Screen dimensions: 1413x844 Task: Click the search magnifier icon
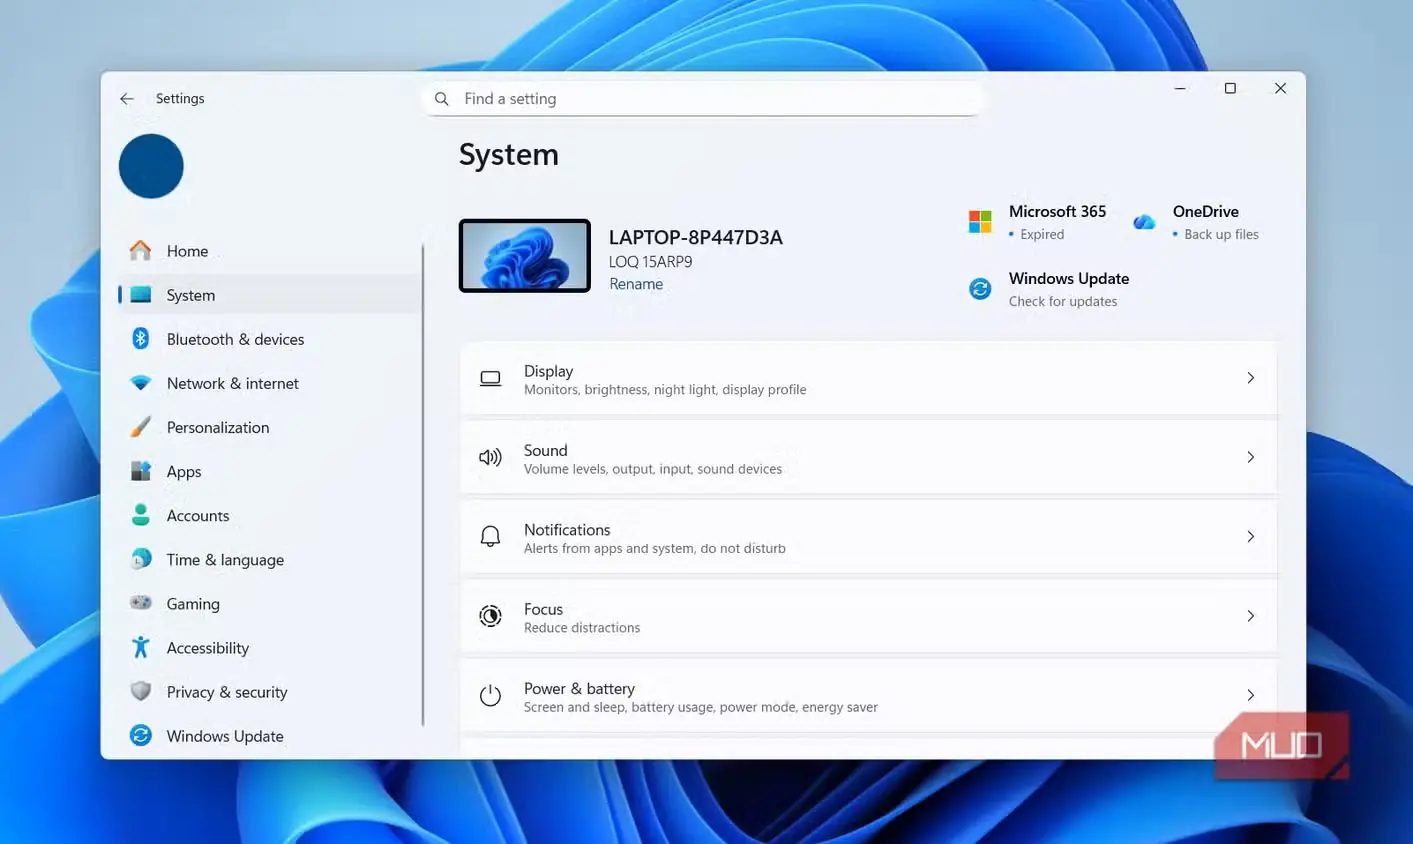[441, 99]
